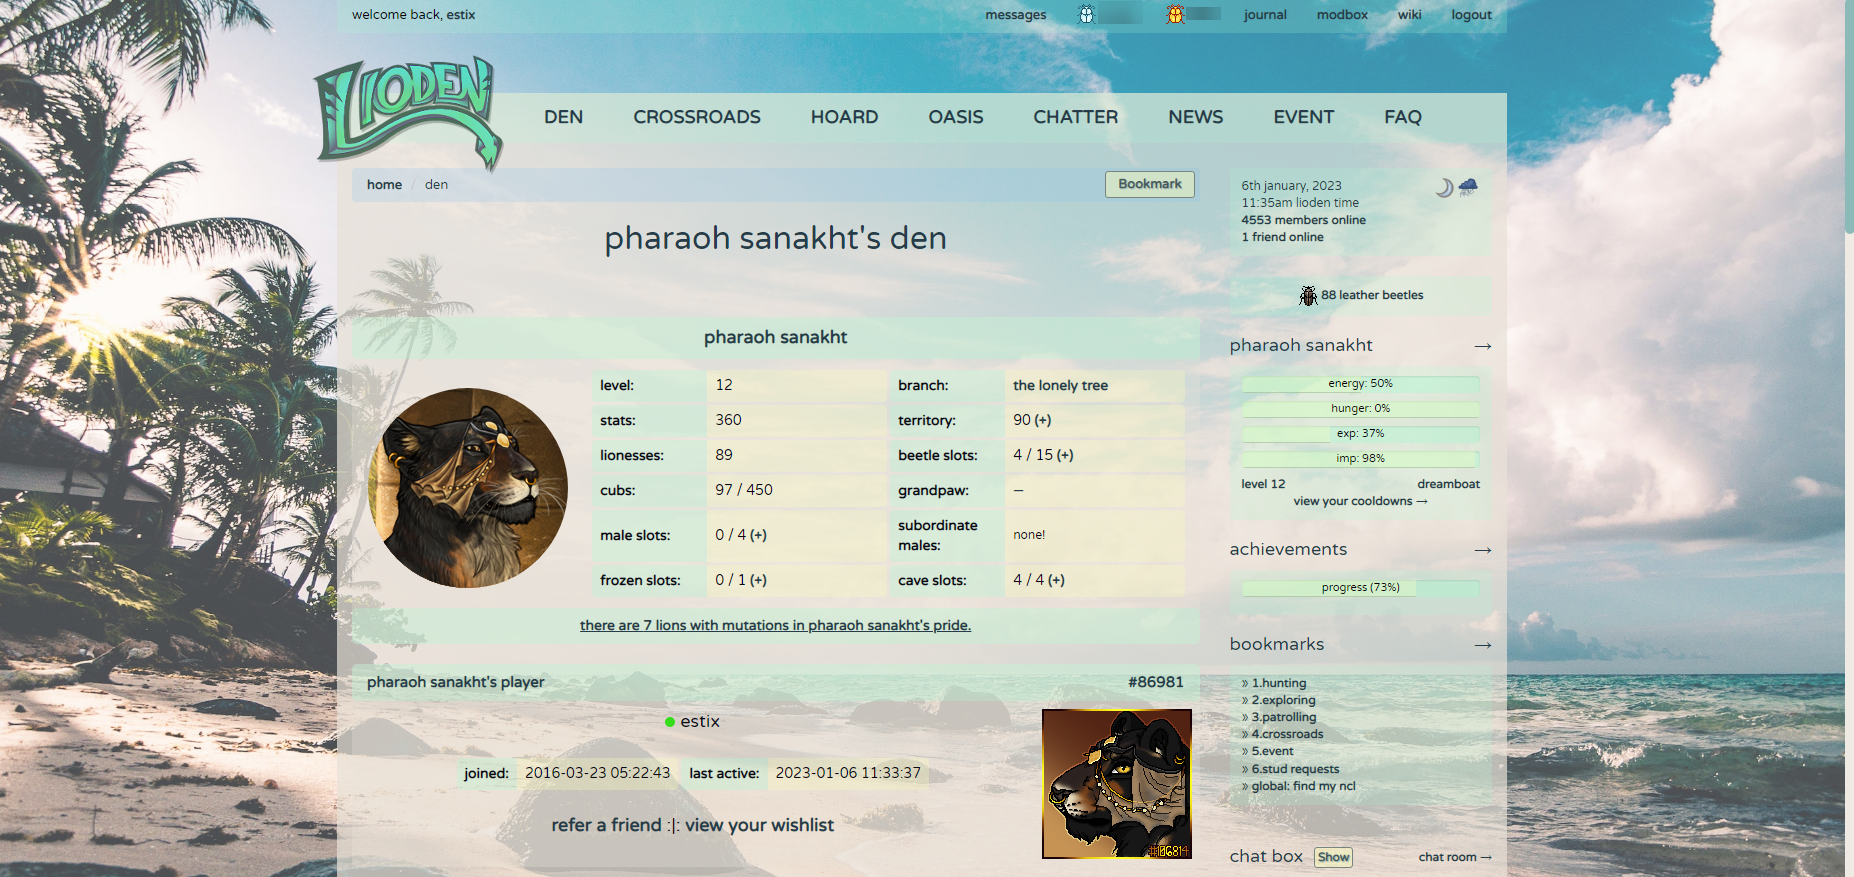The image size is (1854, 877).
Task: Open the 3.patrolling bookmark
Action: [1284, 717]
